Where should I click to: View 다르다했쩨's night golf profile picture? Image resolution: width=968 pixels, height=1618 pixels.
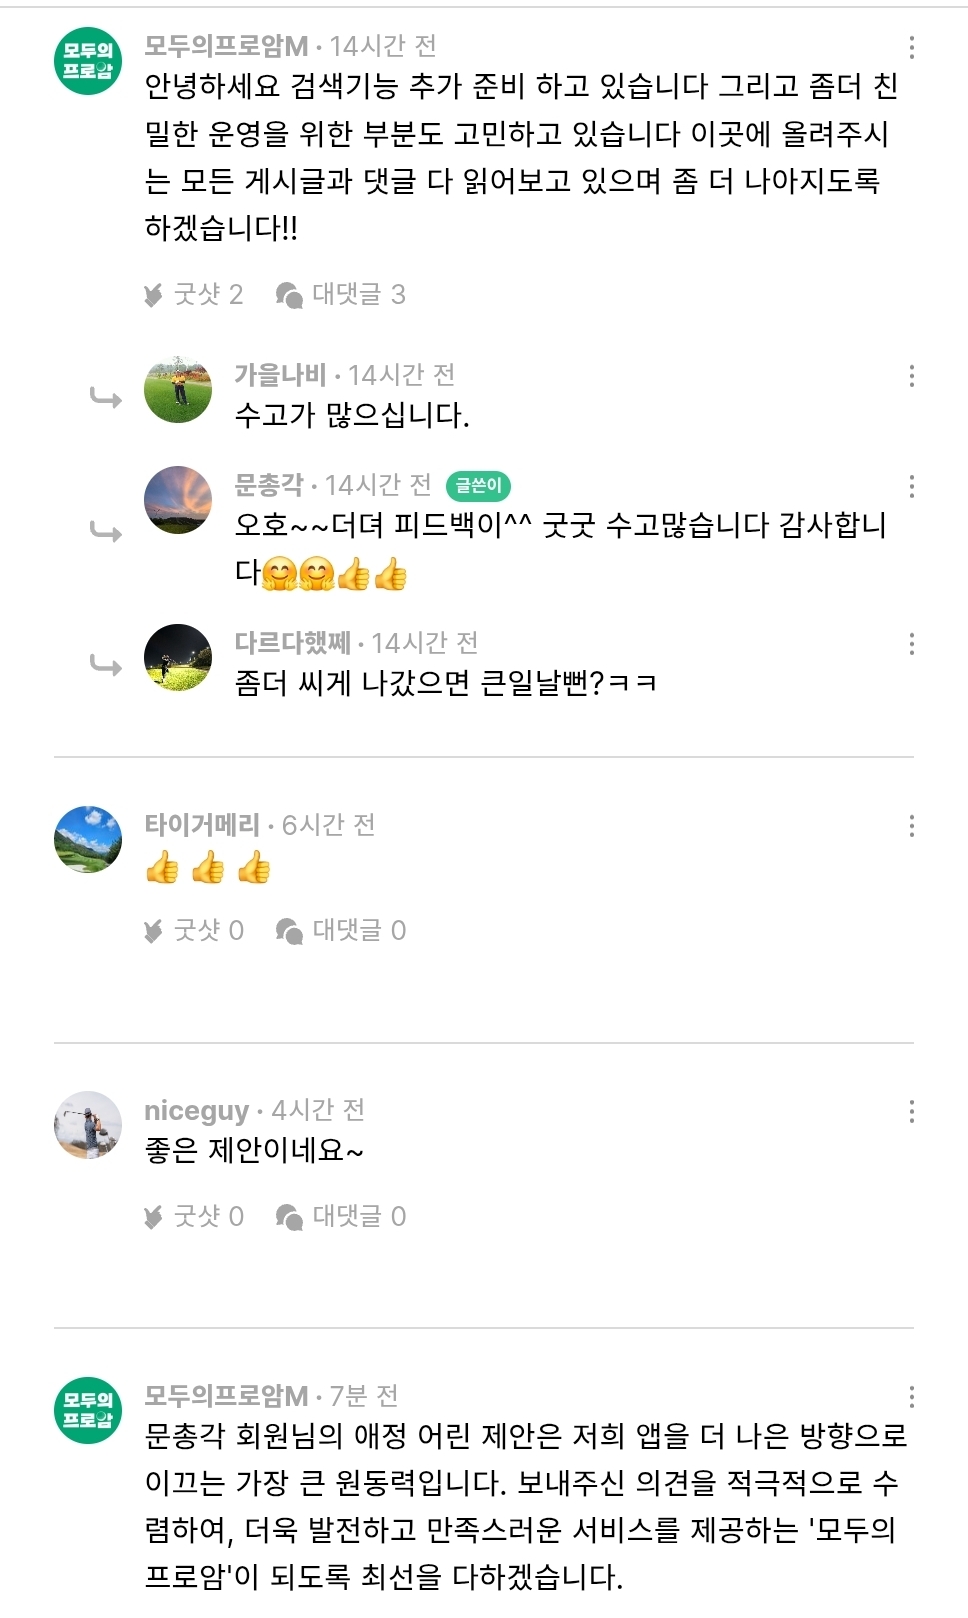(178, 658)
